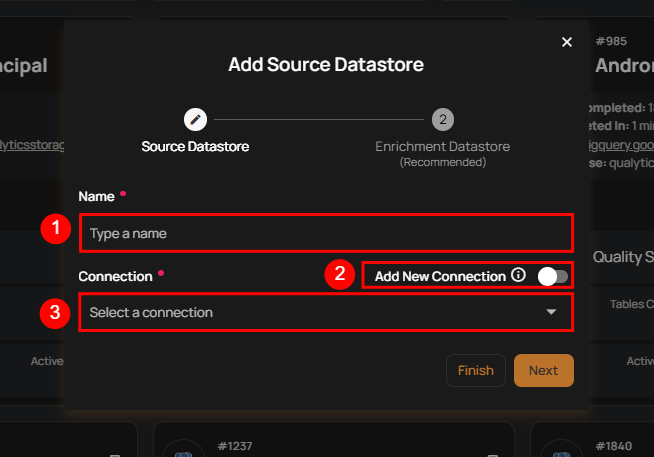Image resolution: width=654 pixels, height=457 pixels.
Task: Close the Add Source Datastore dialog
Action: pos(567,42)
